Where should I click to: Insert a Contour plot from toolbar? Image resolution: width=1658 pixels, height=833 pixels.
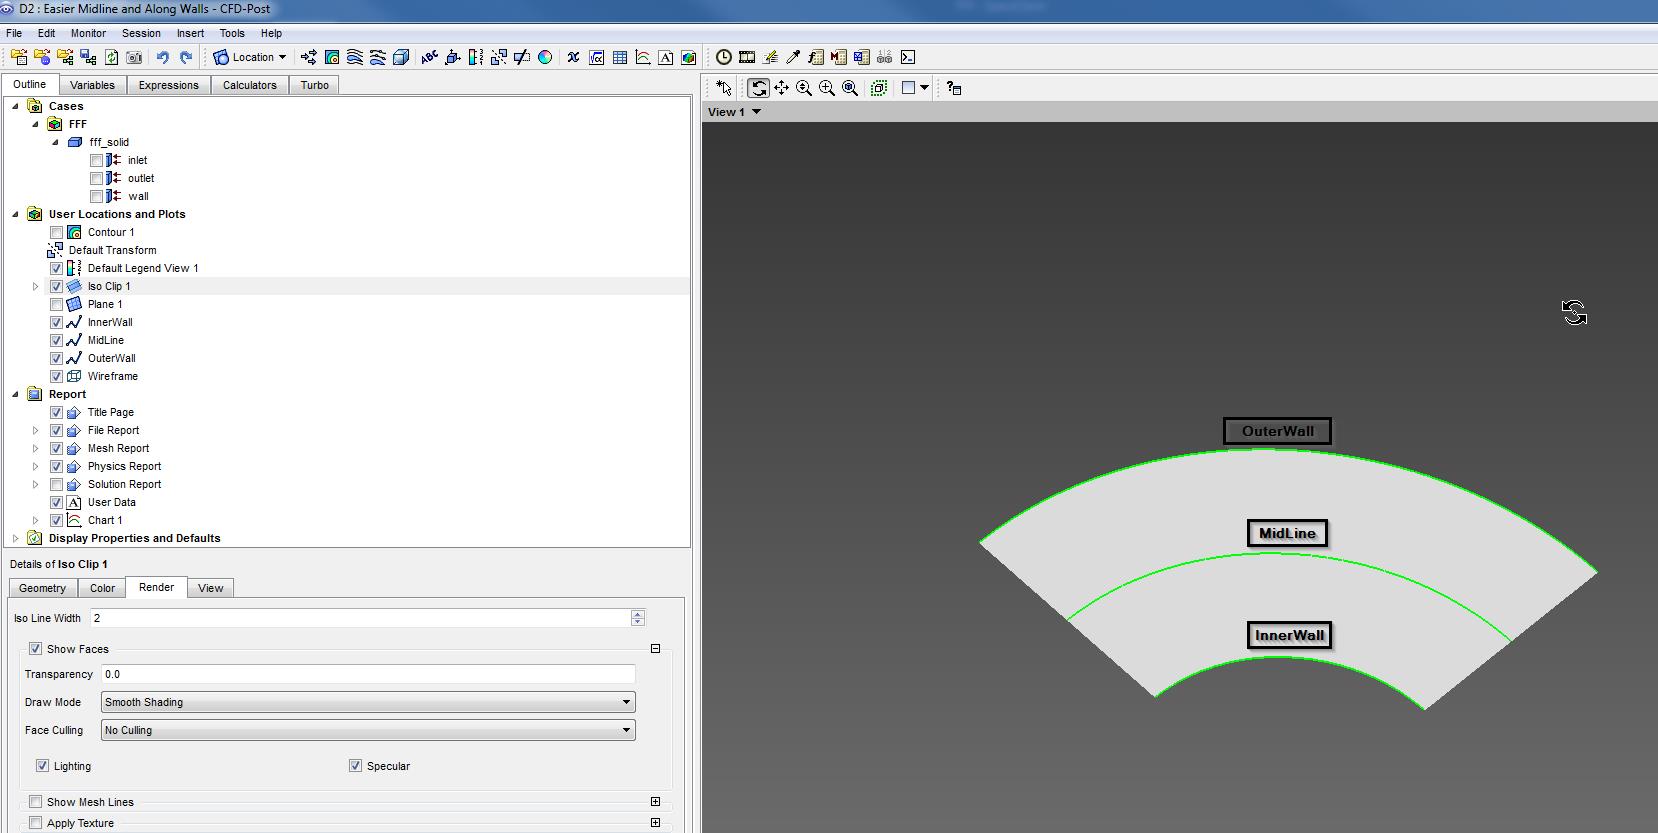pyautogui.click(x=332, y=57)
